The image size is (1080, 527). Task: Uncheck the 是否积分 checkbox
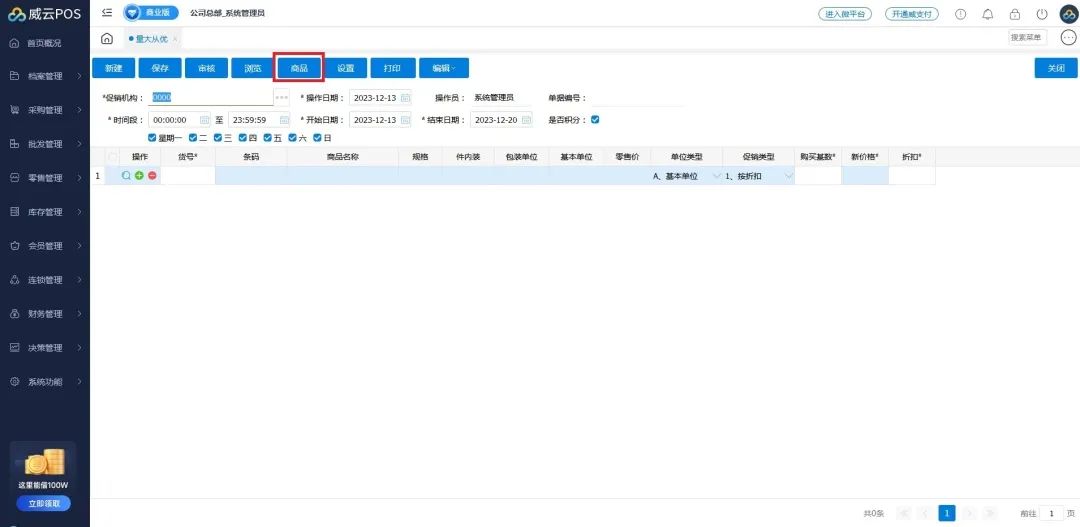point(595,120)
